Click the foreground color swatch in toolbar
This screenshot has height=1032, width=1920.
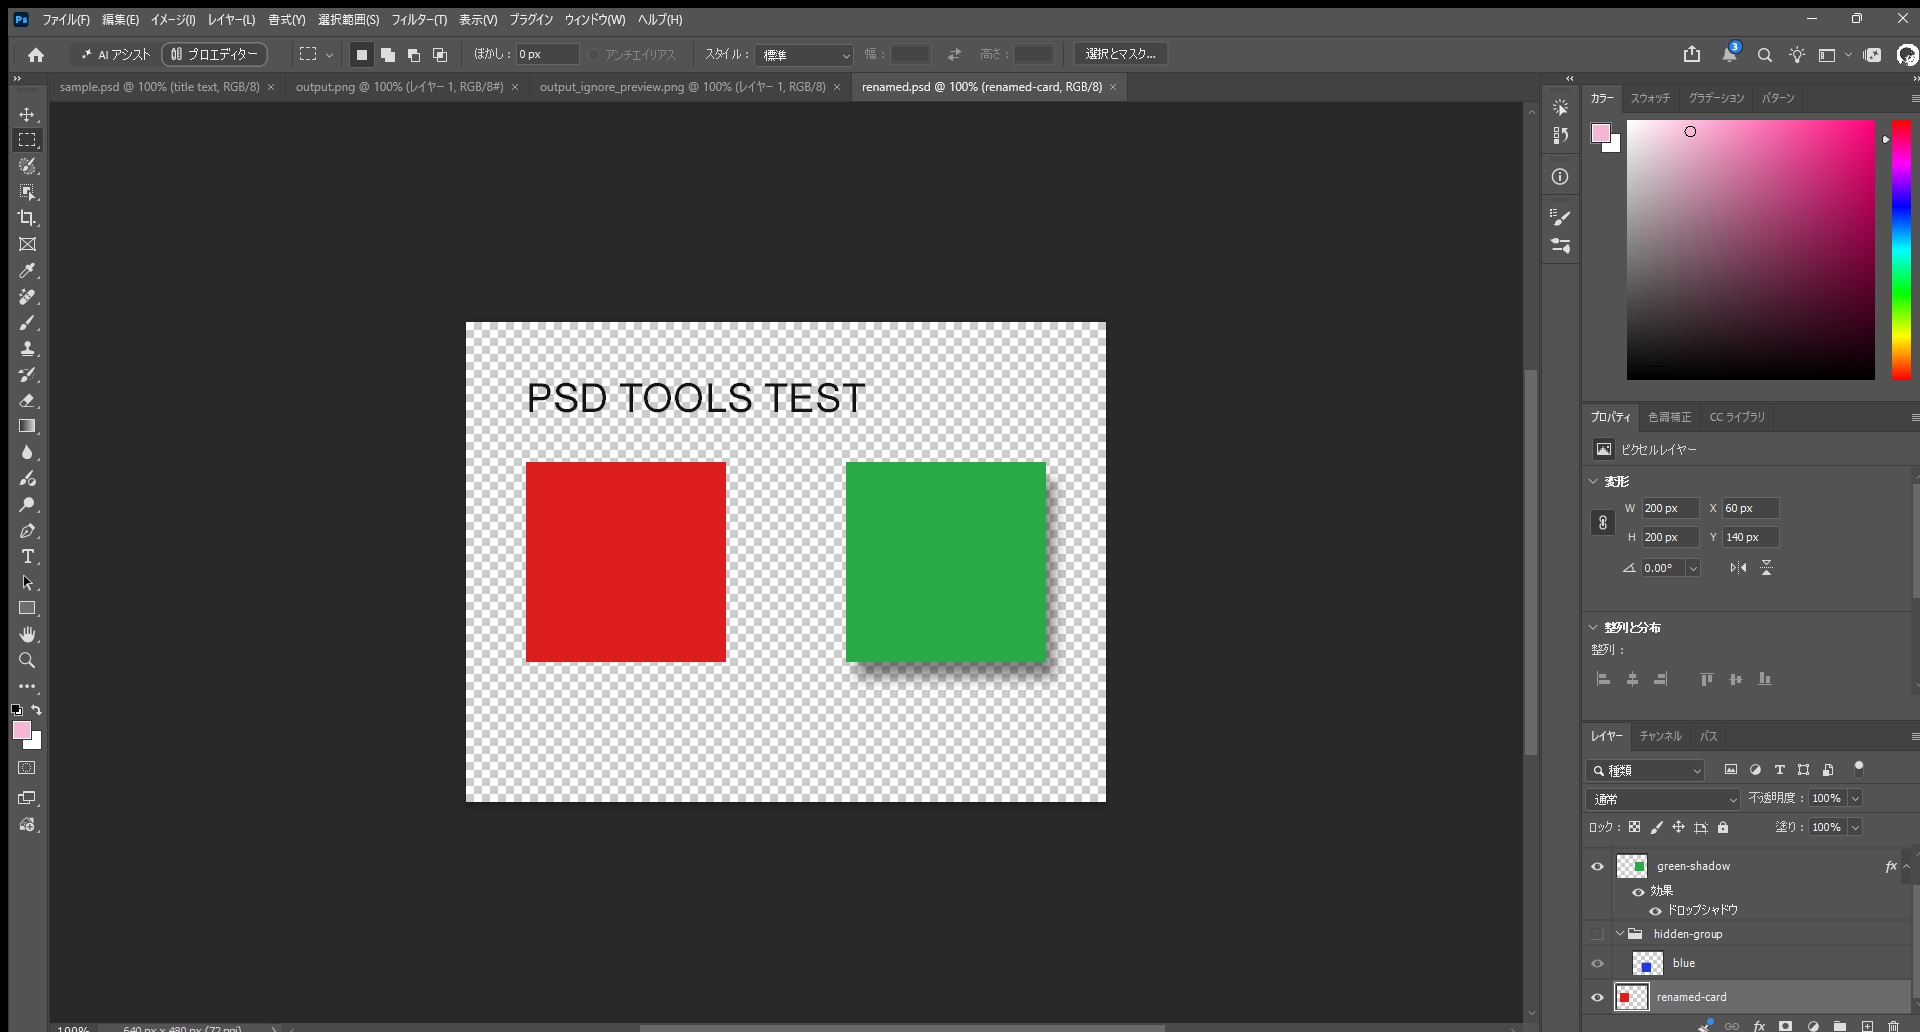(x=21, y=730)
